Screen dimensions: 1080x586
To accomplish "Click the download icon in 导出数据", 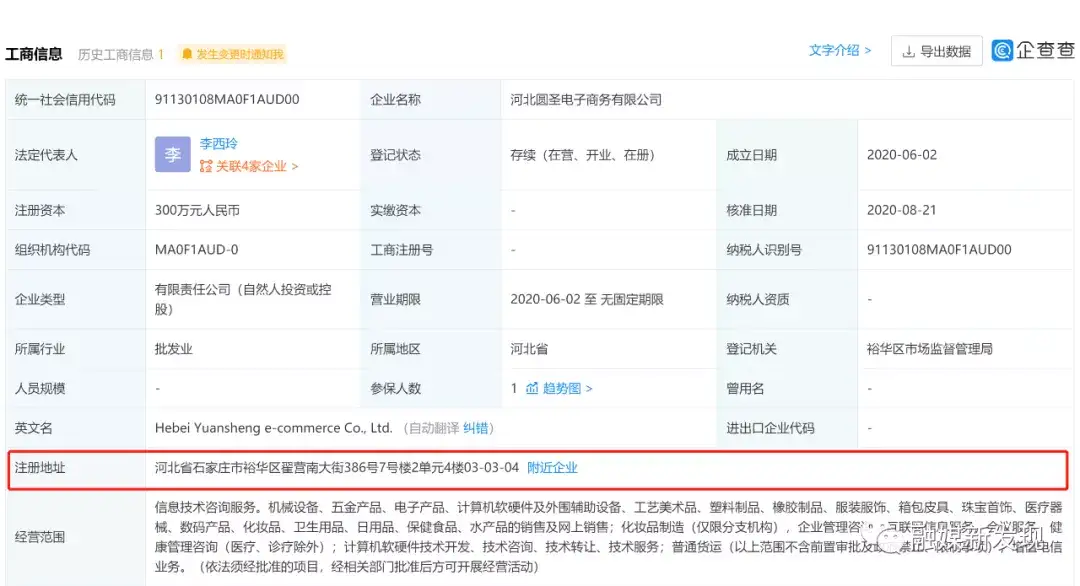I will click(x=908, y=52).
